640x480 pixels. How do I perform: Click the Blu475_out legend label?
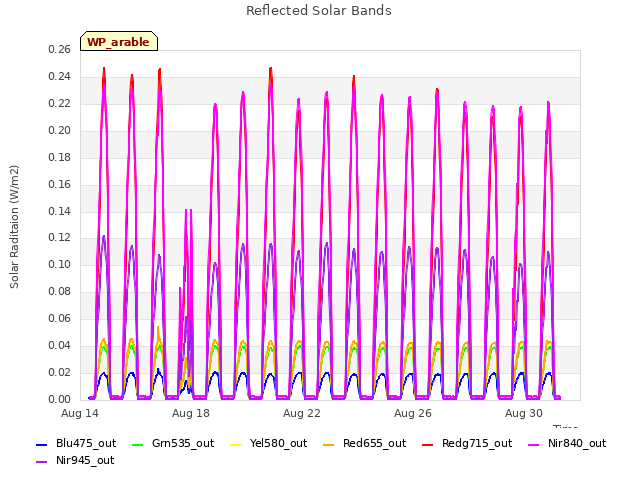[86, 443]
